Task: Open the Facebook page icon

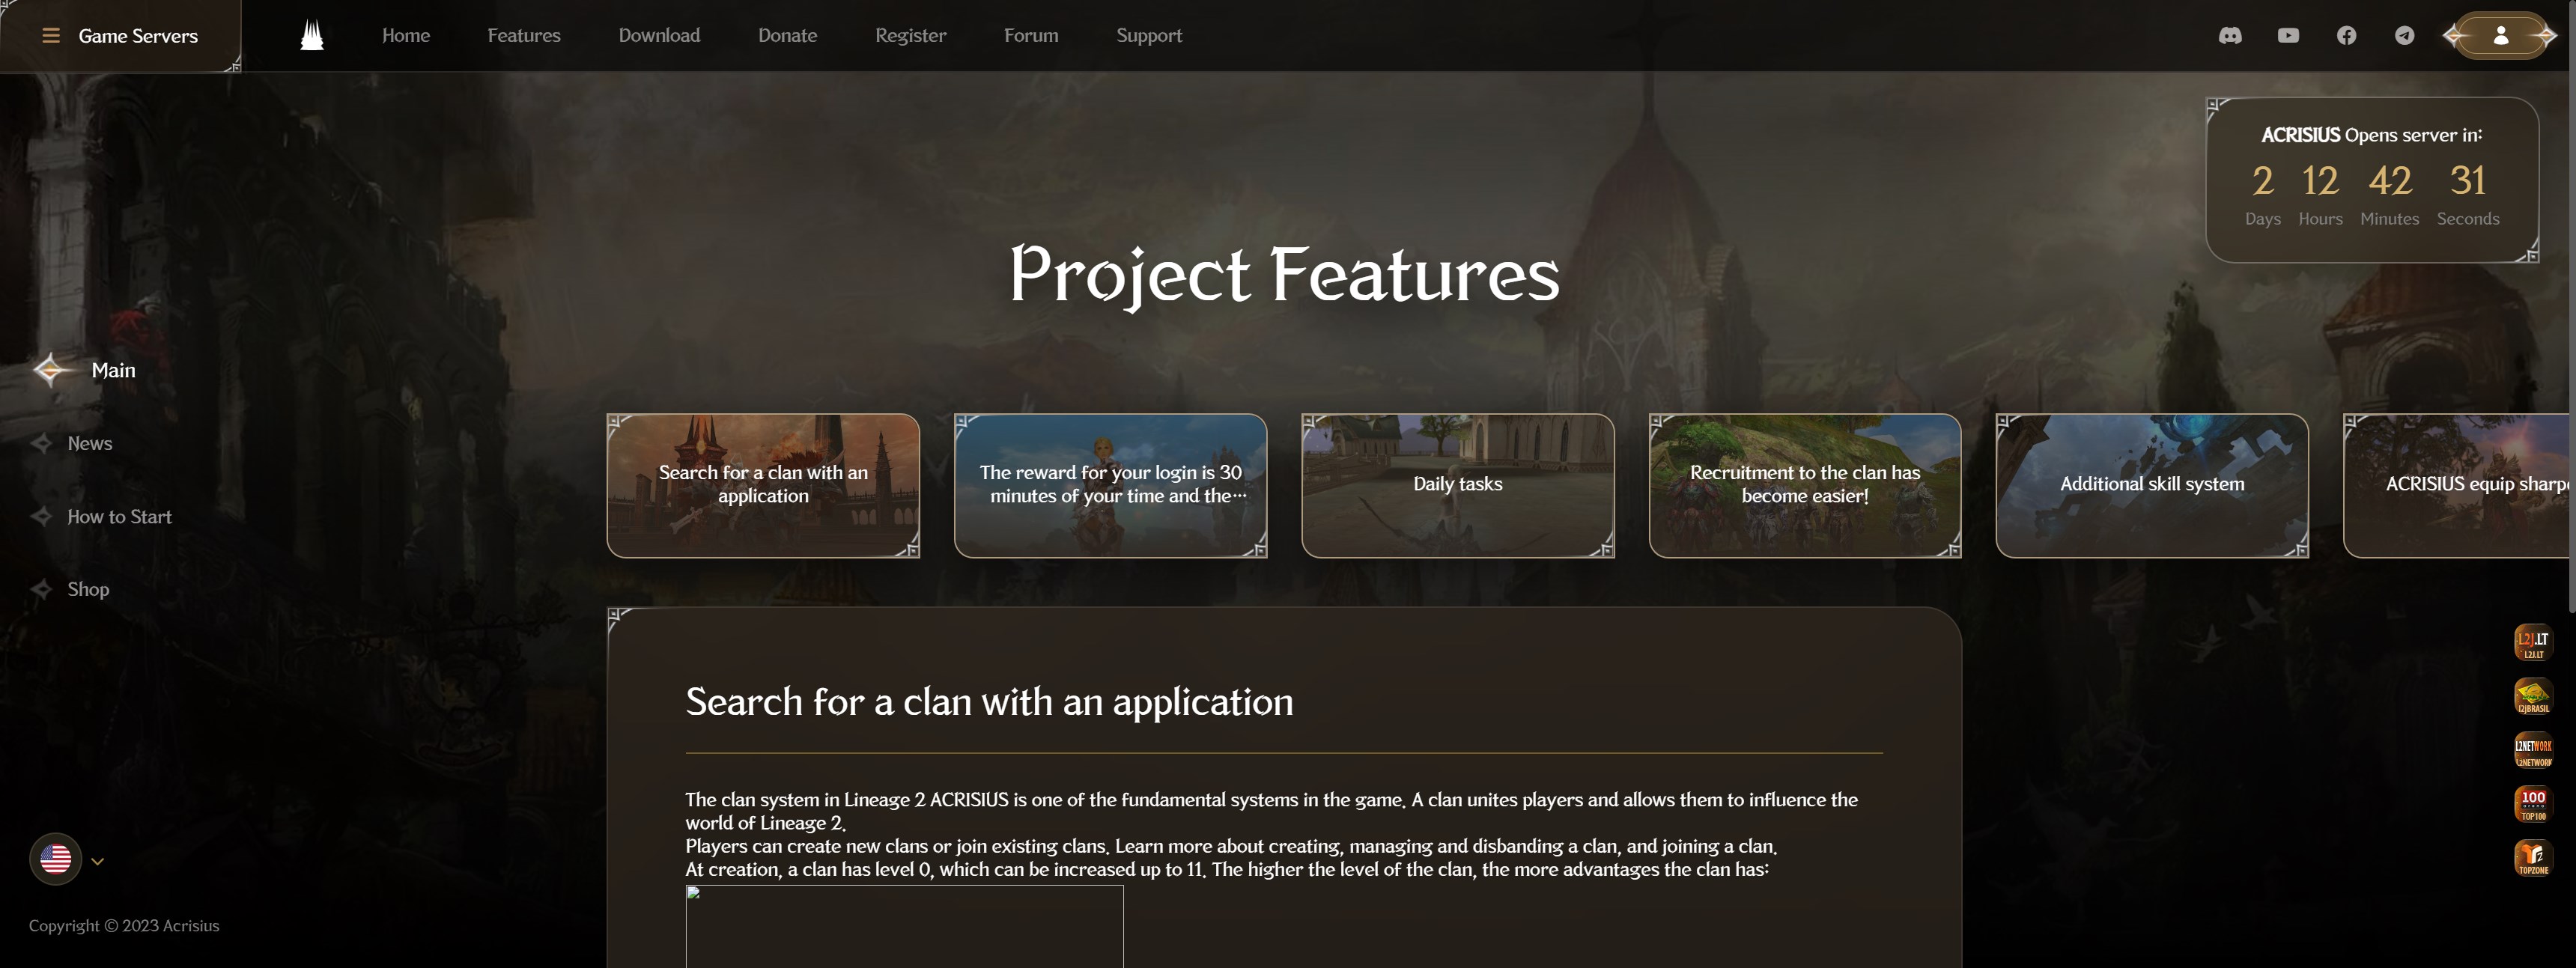Action: pyautogui.click(x=2346, y=36)
